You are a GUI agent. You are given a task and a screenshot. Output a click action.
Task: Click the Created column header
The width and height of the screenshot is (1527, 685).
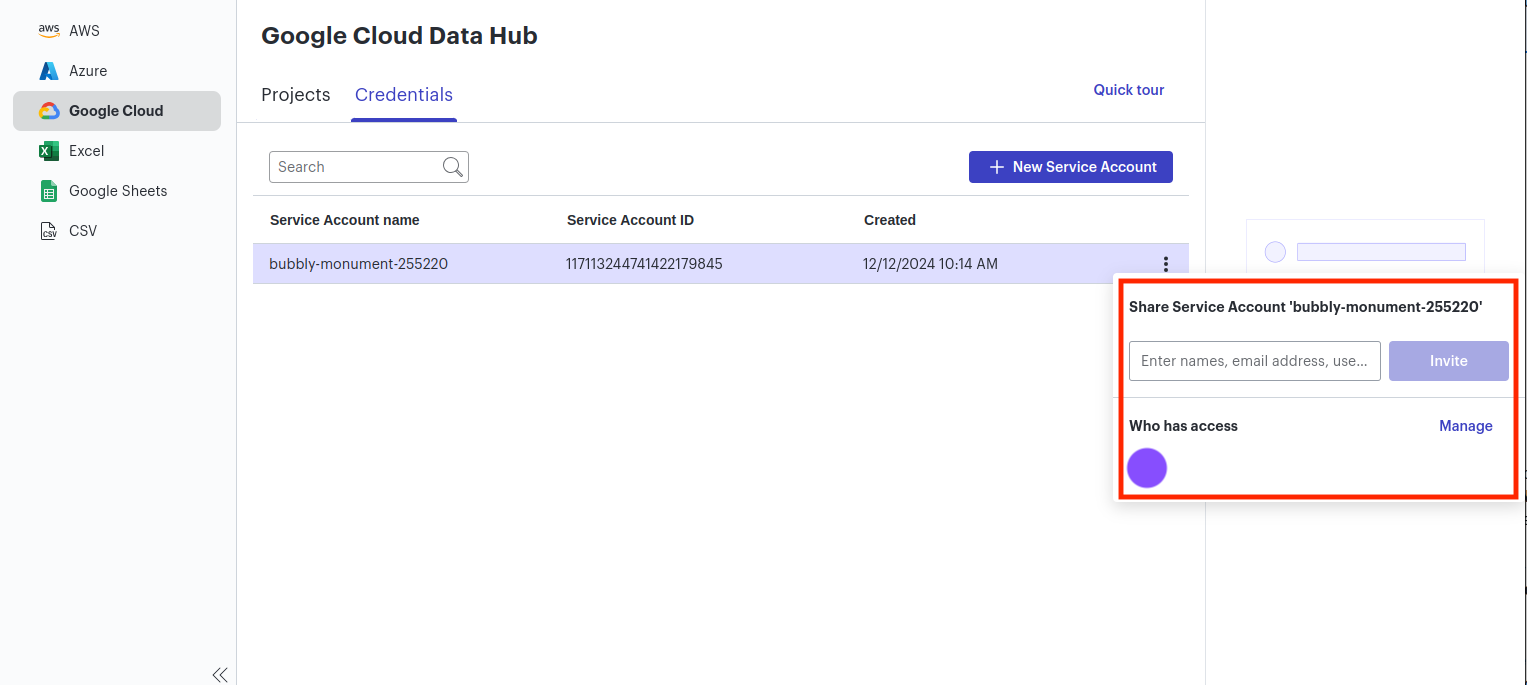coord(890,220)
